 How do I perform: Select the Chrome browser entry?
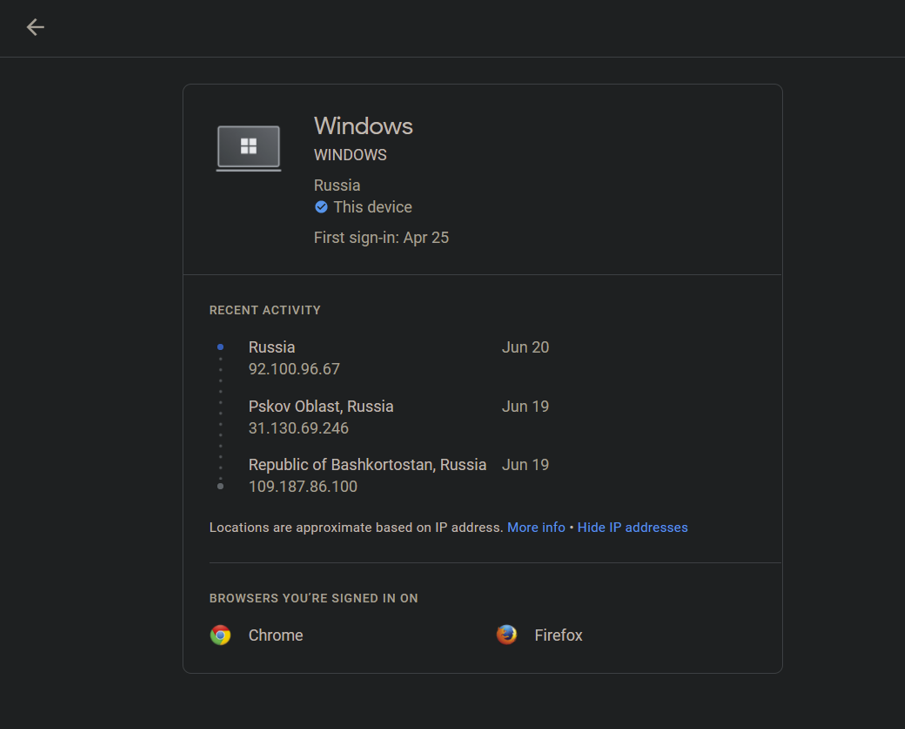[256, 635]
